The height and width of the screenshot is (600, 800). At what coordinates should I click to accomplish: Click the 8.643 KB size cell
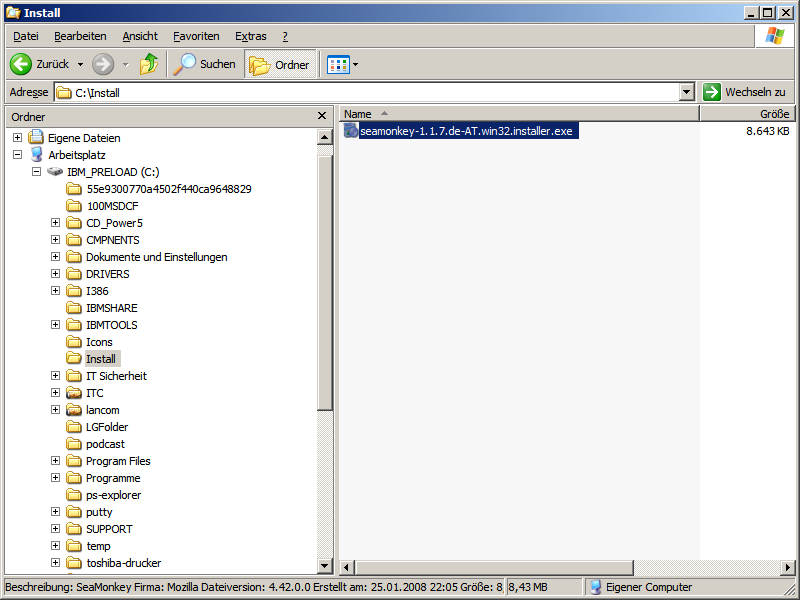767,131
